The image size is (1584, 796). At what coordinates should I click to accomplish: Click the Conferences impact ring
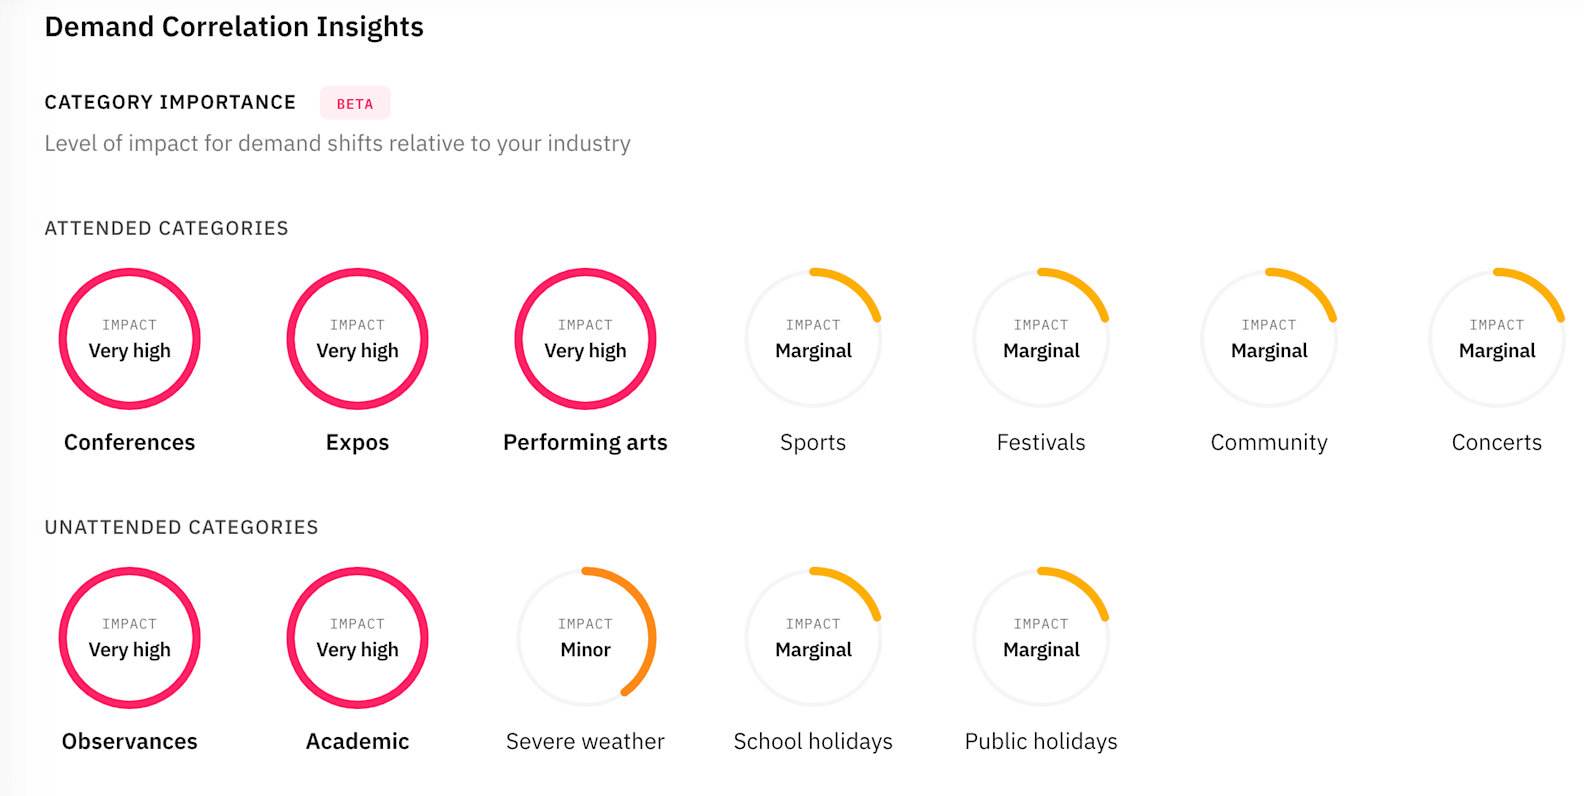click(x=130, y=339)
